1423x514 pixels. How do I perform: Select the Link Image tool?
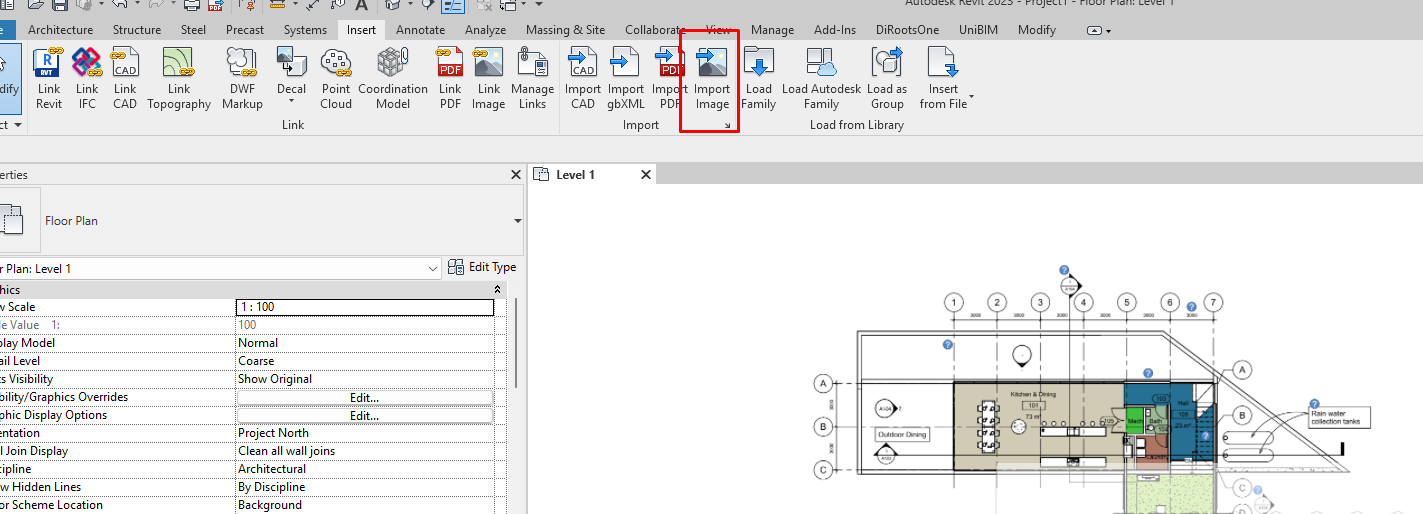[488, 78]
